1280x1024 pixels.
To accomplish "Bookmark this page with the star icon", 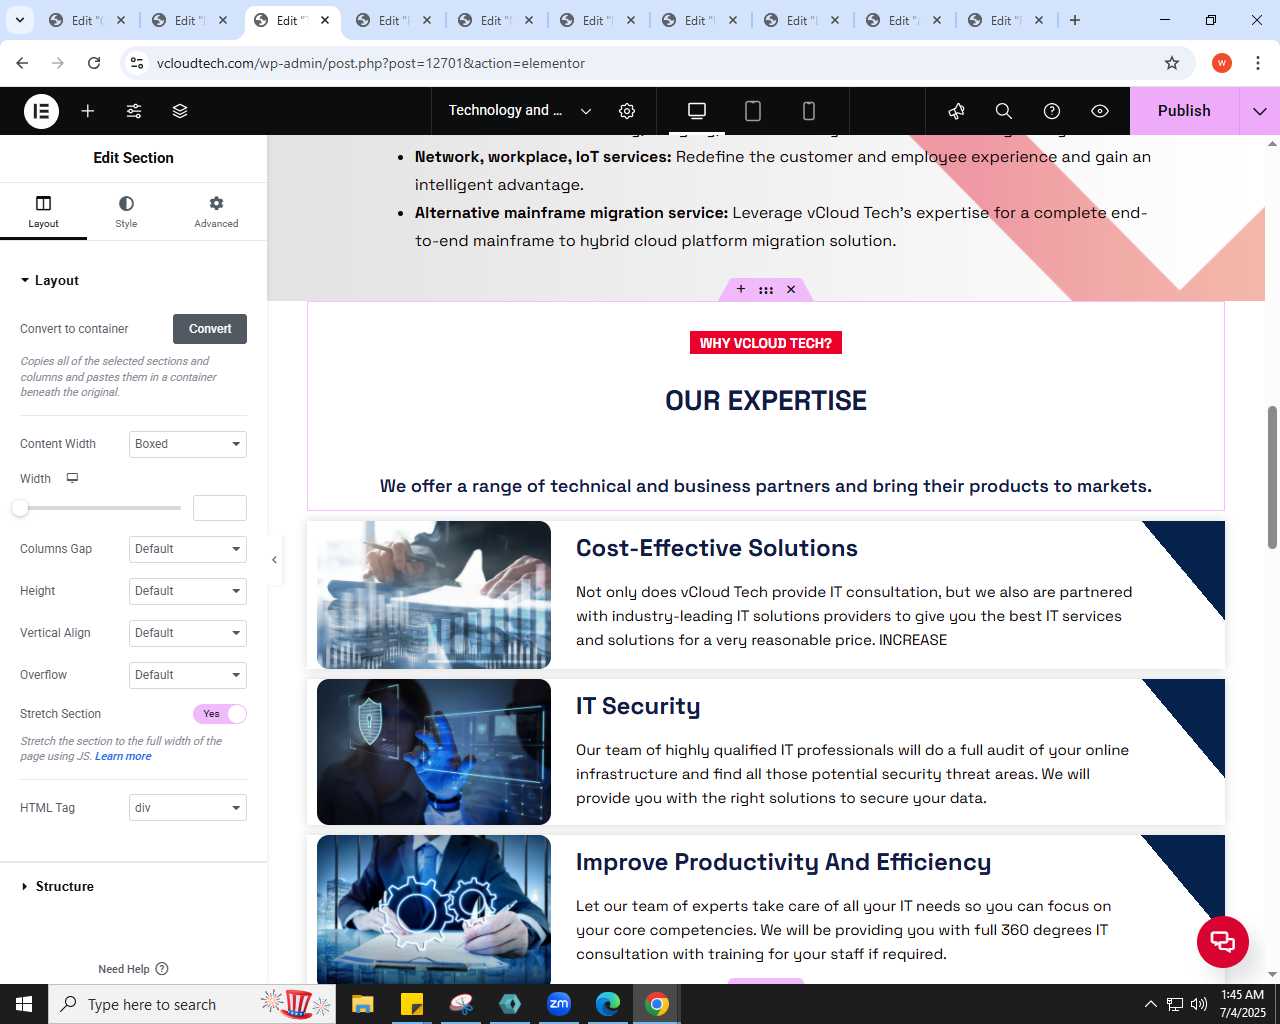I will point(1172,63).
